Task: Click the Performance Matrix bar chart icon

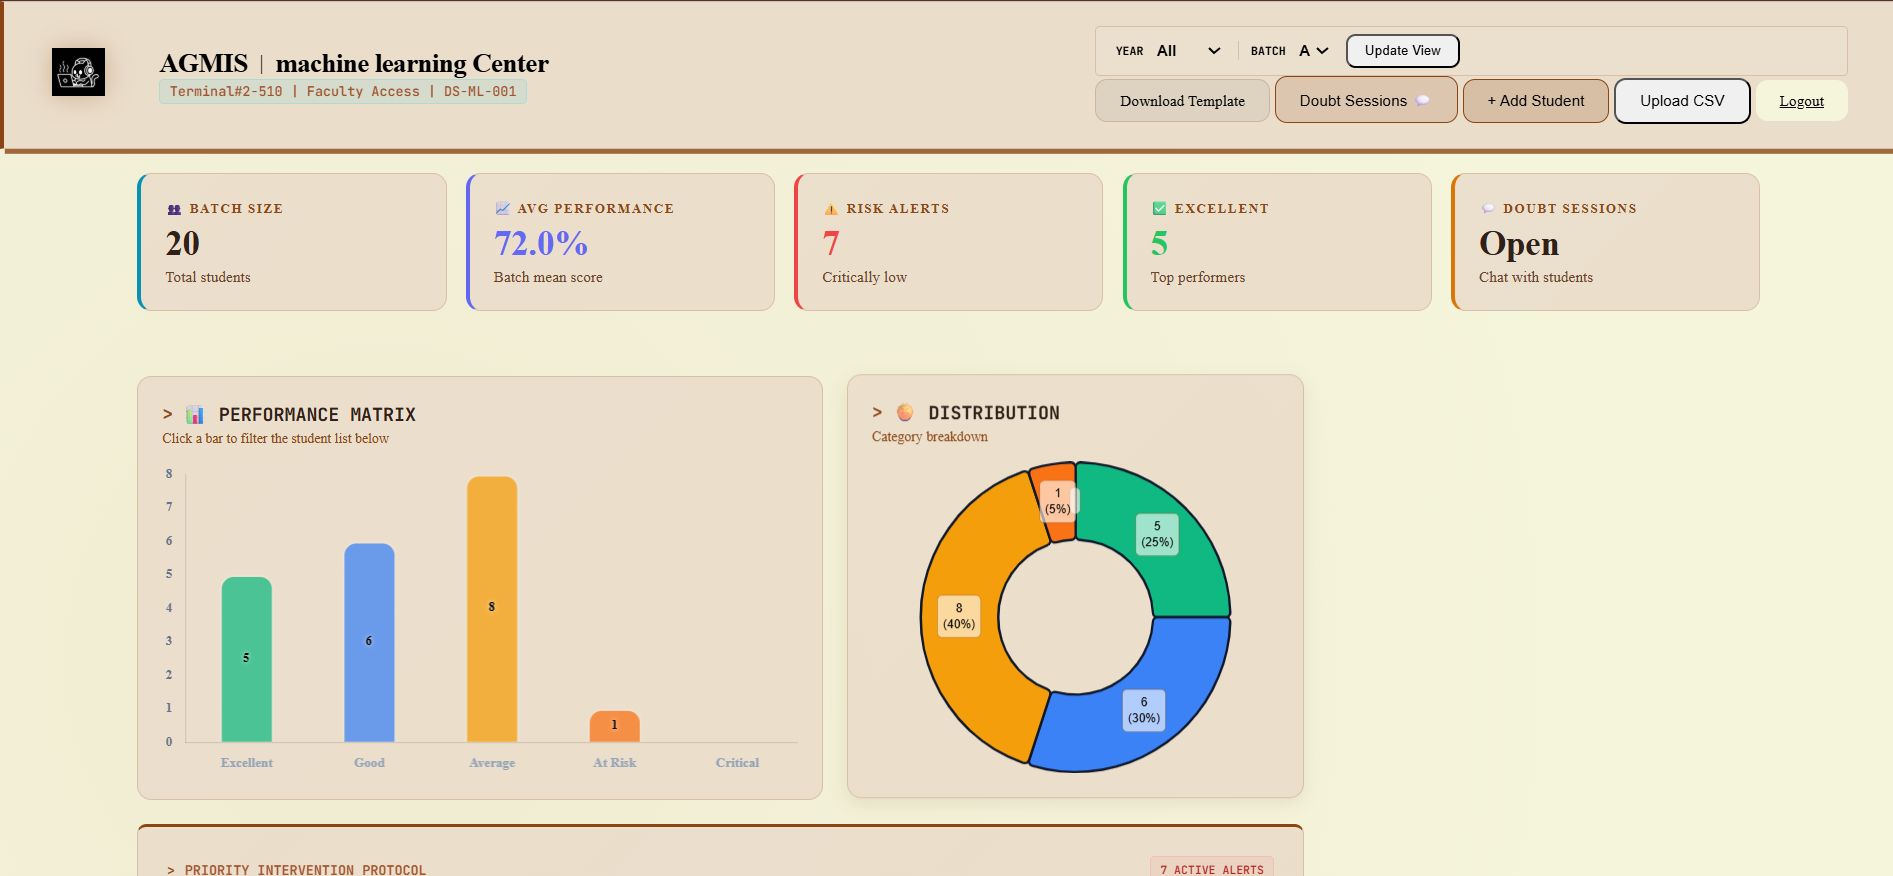Action: tap(195, 414)
